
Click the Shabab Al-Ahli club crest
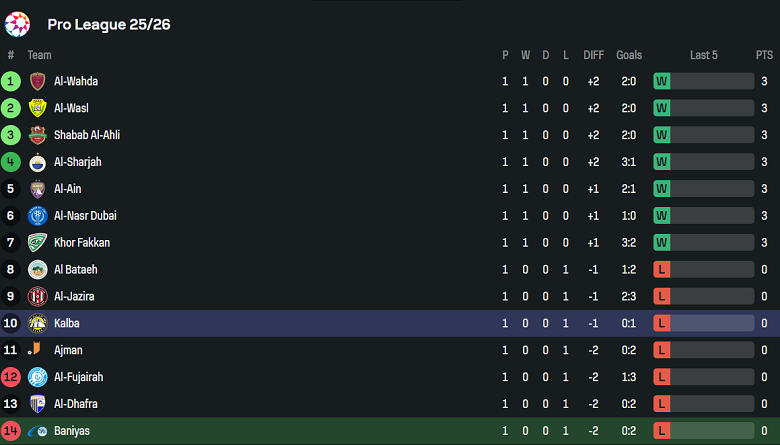click(x=38, y=135)
